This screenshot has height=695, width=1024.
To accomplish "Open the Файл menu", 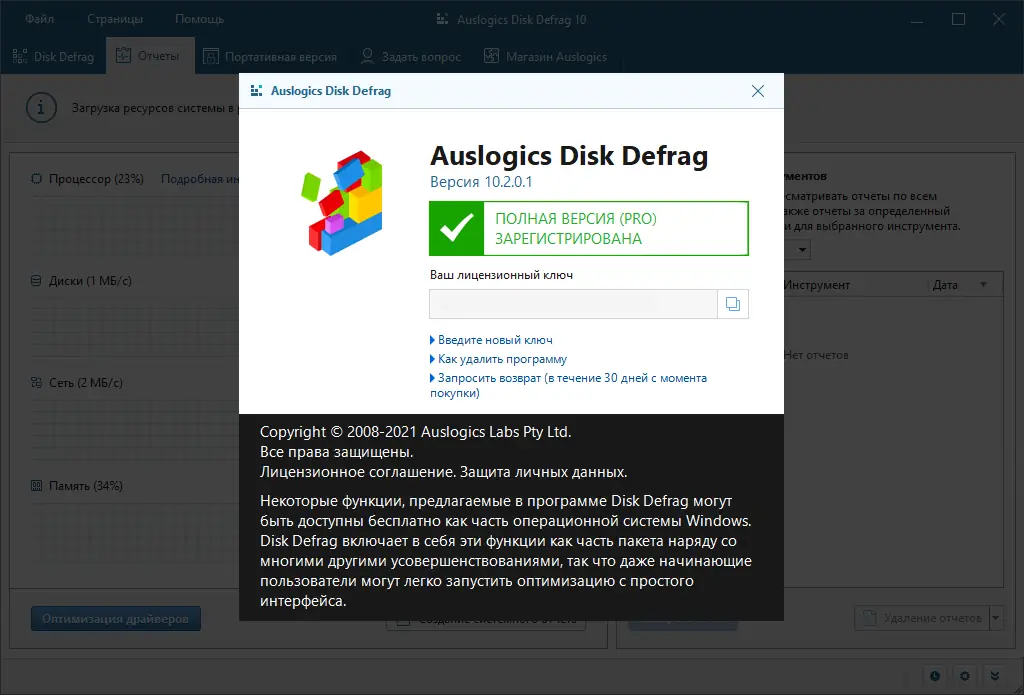I will pos(38,18).
